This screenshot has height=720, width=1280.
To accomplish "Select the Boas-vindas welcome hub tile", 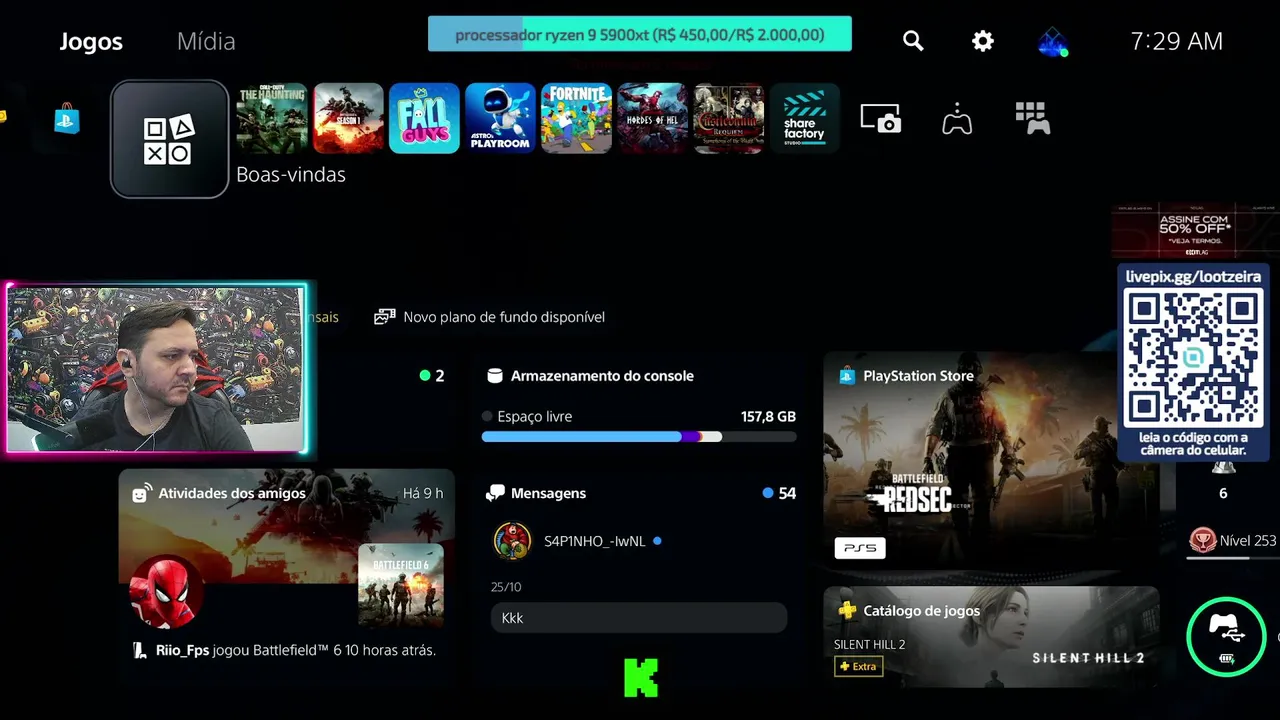I will pos(169,139).
